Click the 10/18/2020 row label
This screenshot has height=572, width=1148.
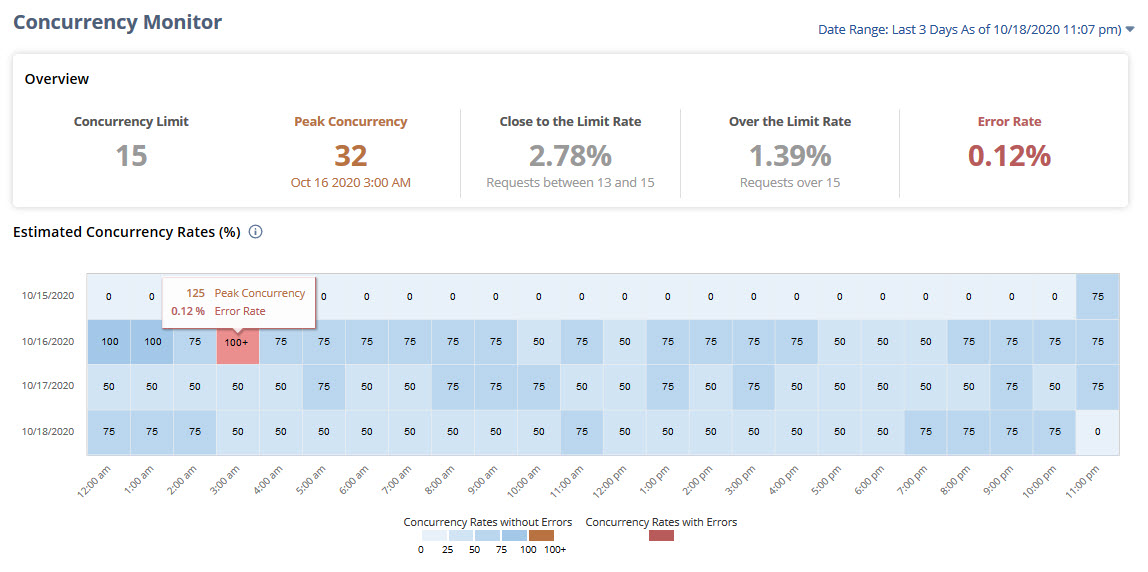[47, 432]
